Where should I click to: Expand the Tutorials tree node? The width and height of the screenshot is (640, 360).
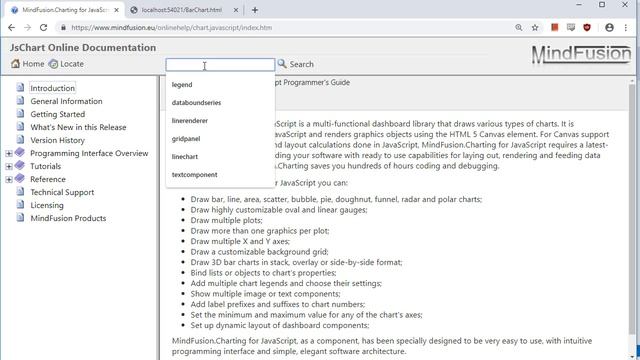click(x=9, y=167)
